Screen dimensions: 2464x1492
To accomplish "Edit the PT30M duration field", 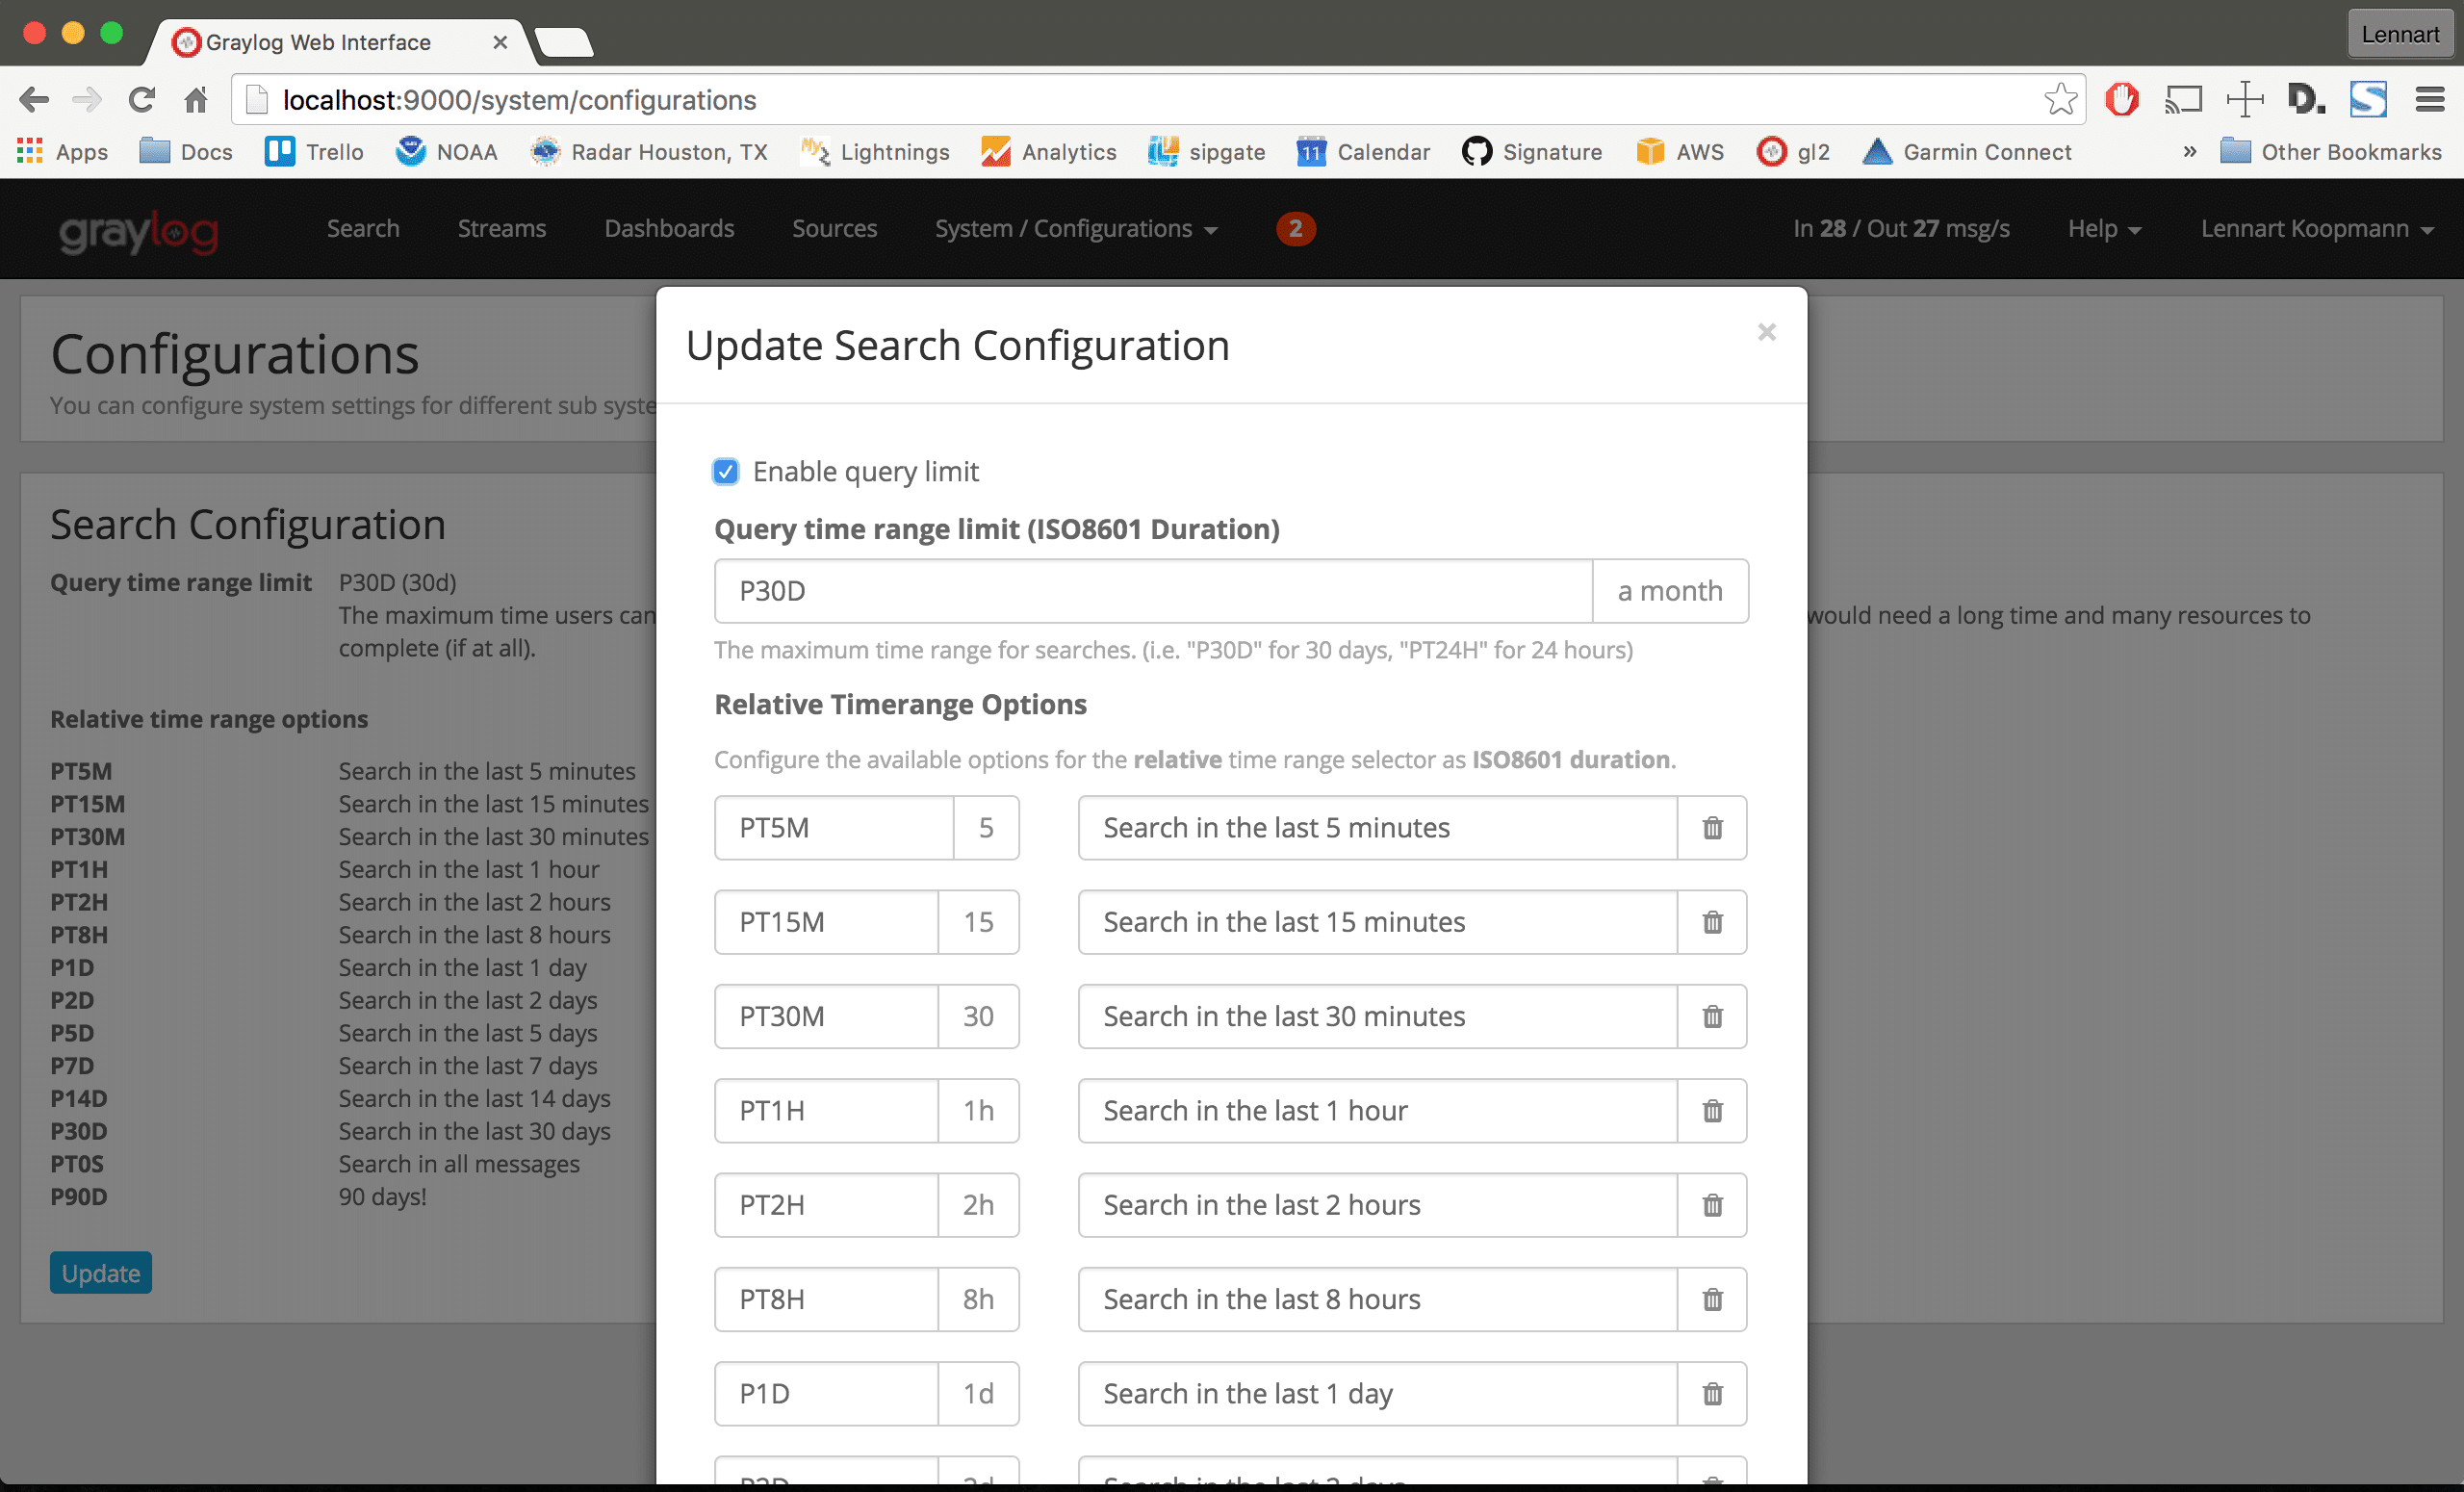I will pyautogui.click(x=826, y=1016).
